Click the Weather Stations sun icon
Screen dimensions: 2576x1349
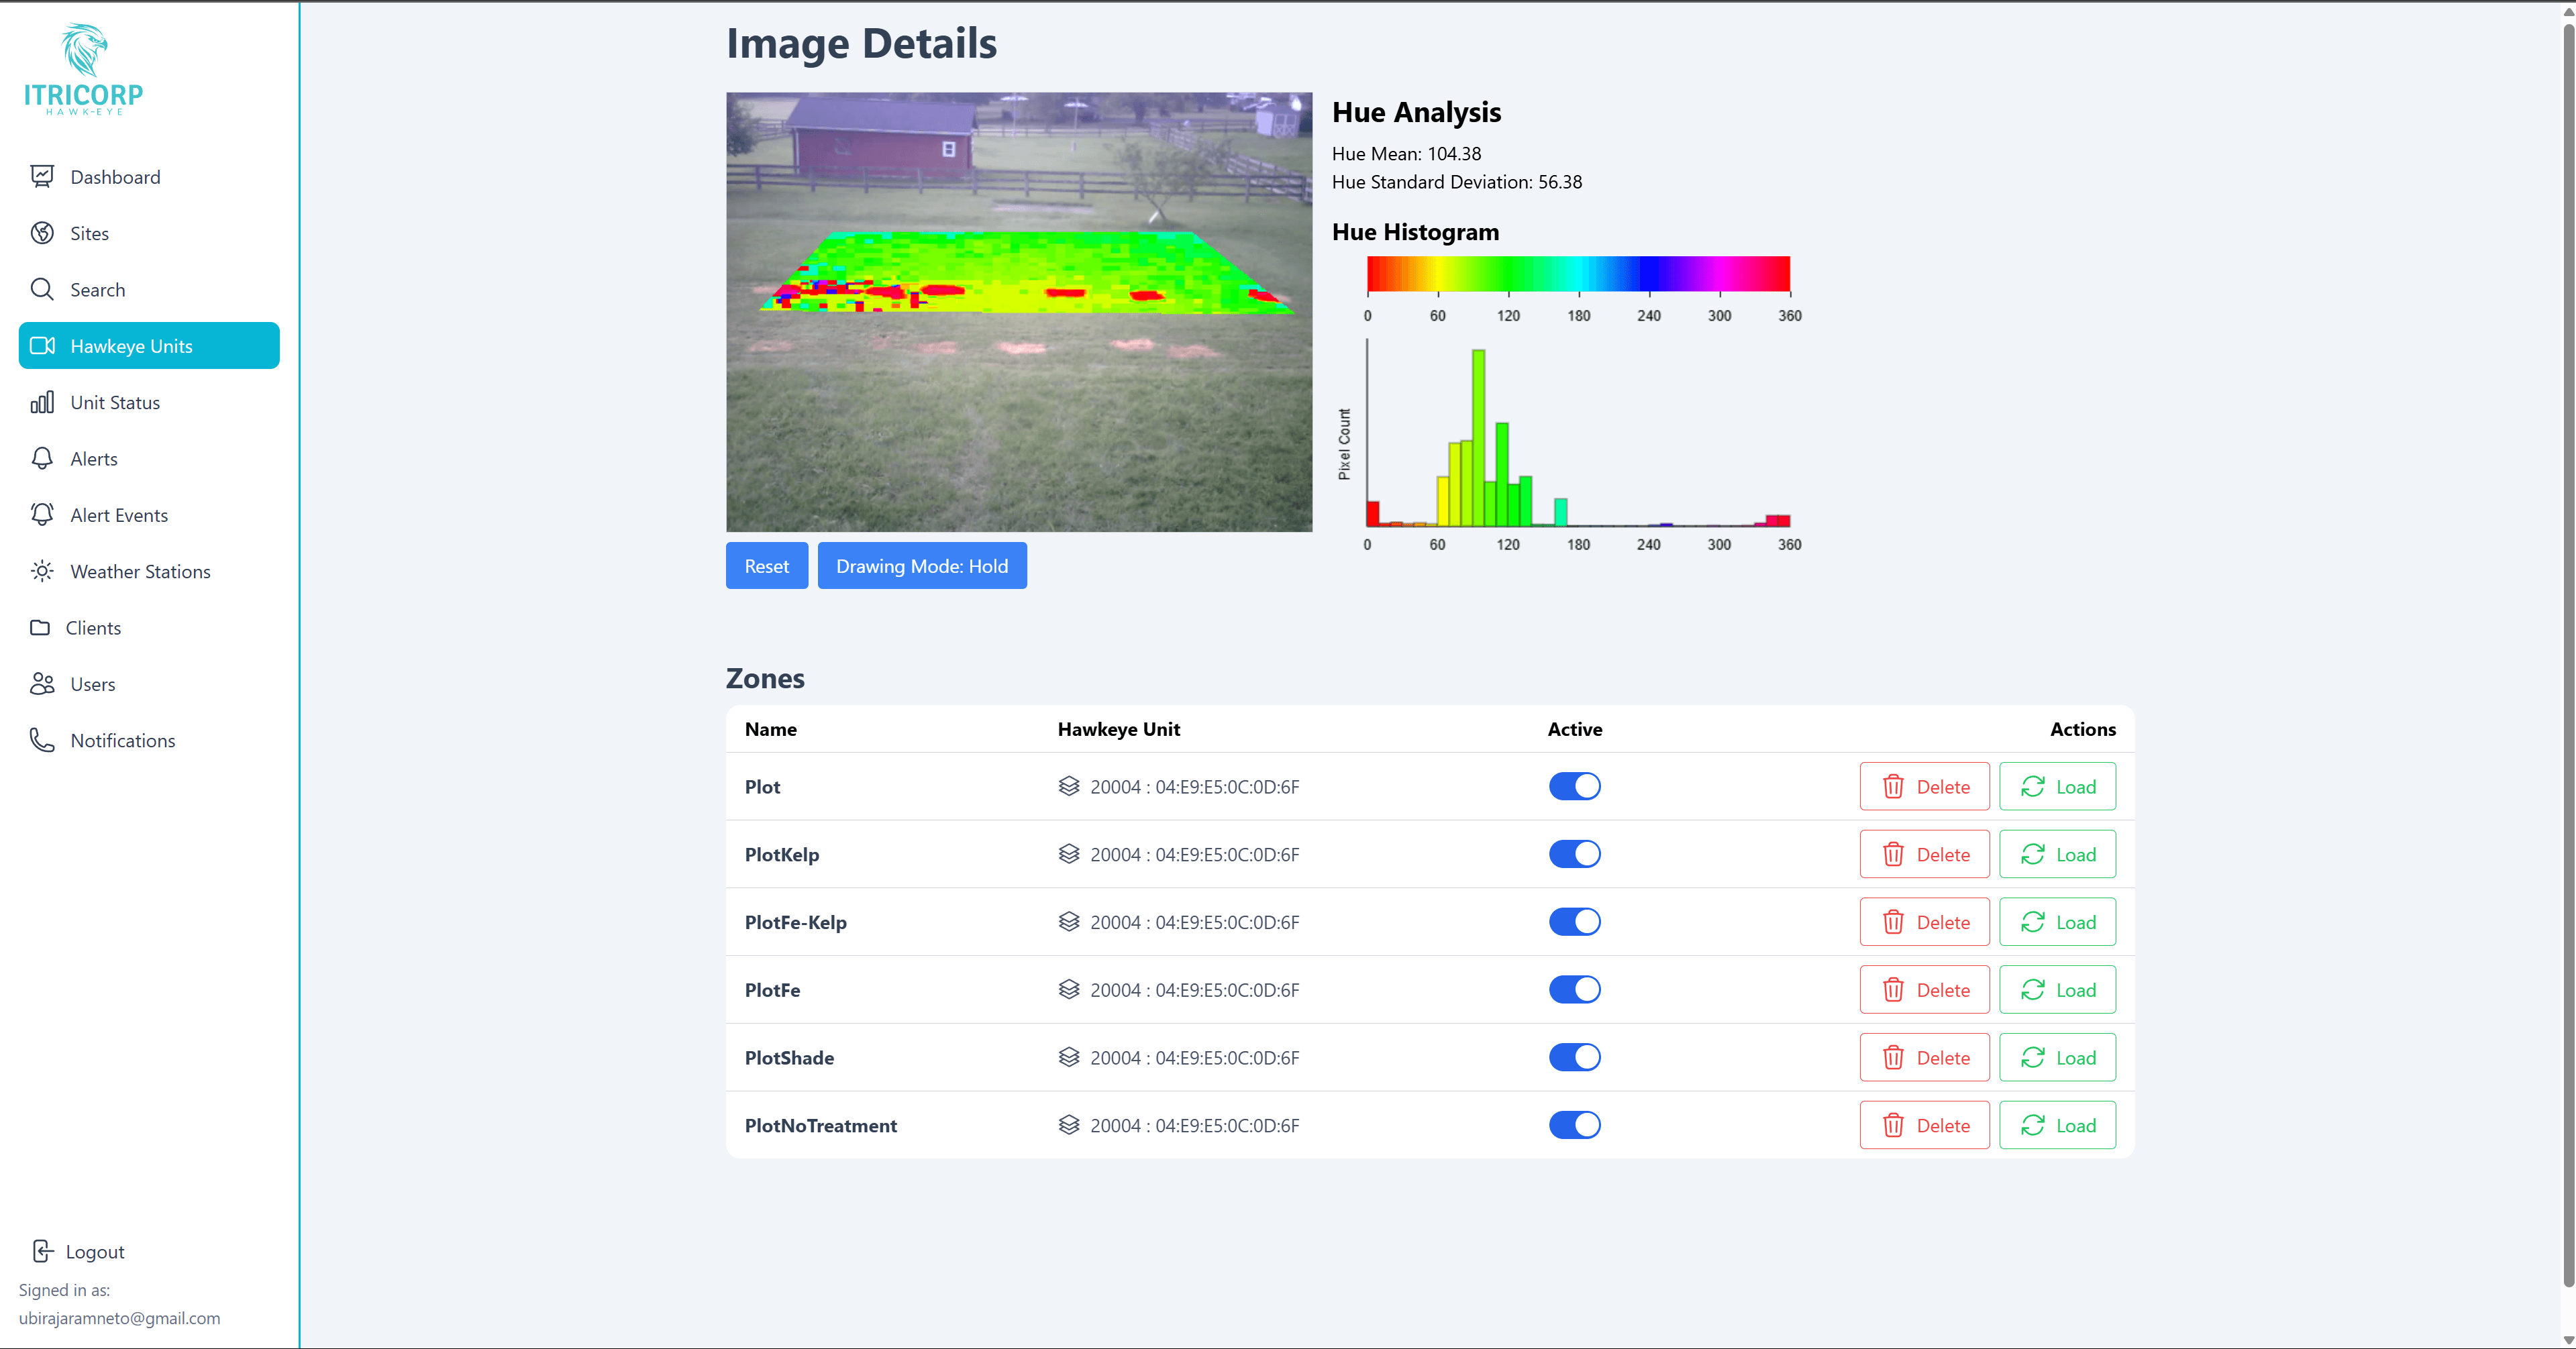click(x=42, y=571)
